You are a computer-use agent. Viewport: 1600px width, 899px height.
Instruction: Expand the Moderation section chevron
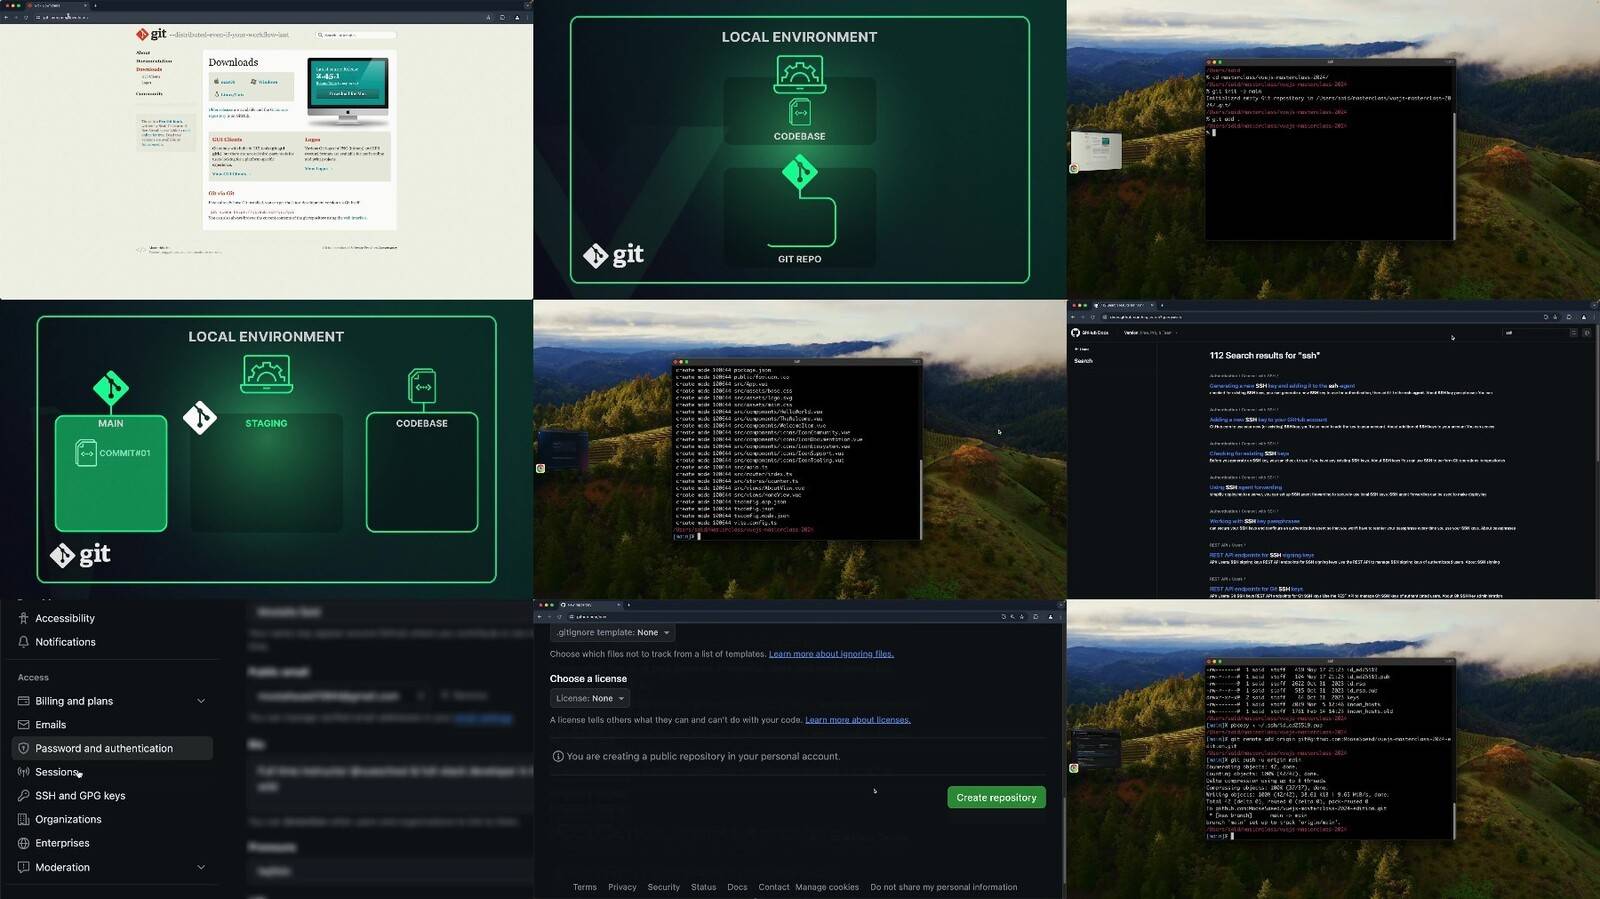pos(201,867)
